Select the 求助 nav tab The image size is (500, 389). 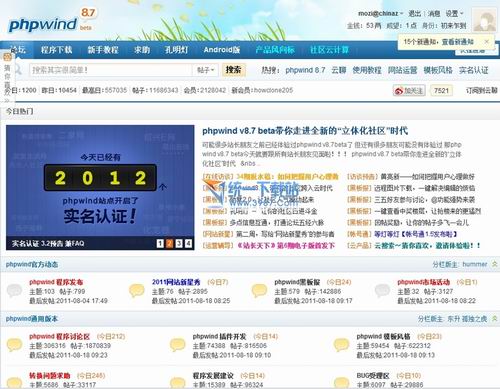tap(142, 50)
